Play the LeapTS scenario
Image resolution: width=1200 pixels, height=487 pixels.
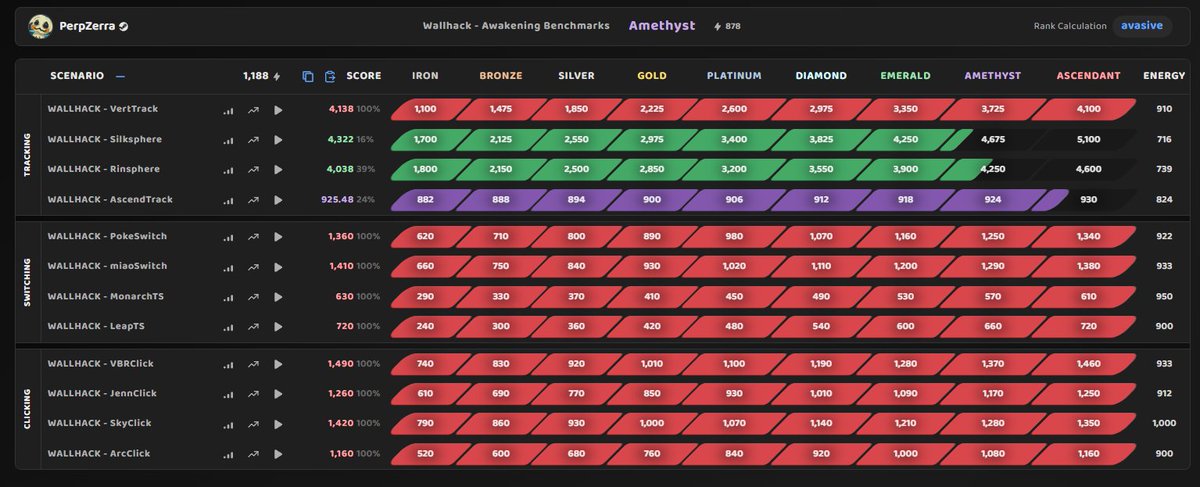pyautogui.click(x=278, y=327)
